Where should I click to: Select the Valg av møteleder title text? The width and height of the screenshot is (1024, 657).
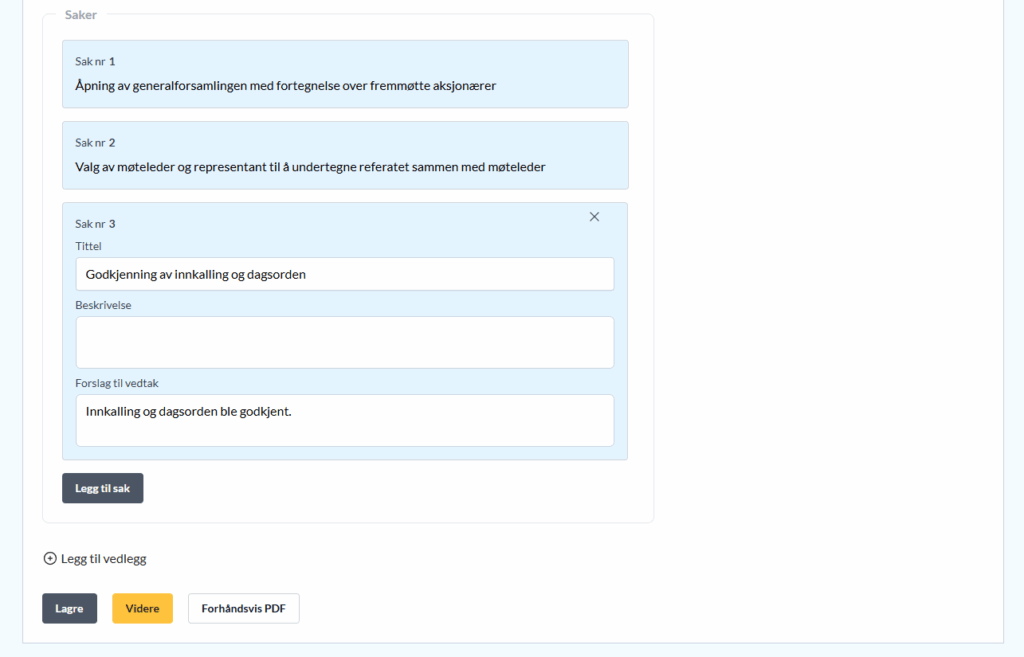click(x=310, y=167)
